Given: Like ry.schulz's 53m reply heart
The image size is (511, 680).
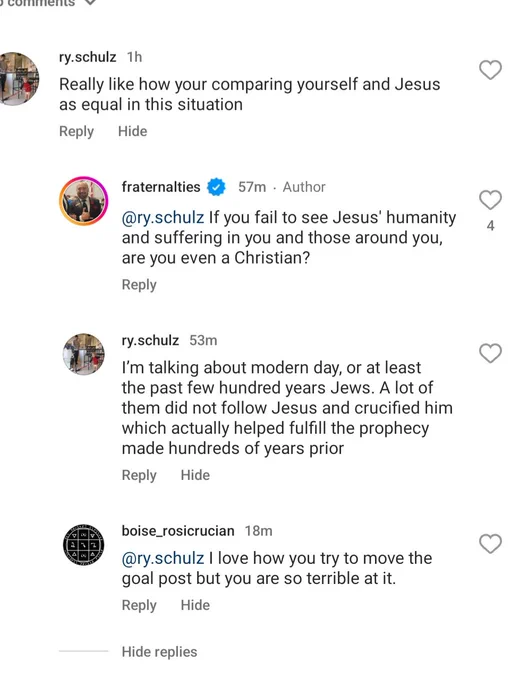Looking at the screenshot, I should [x=490, y=353].
